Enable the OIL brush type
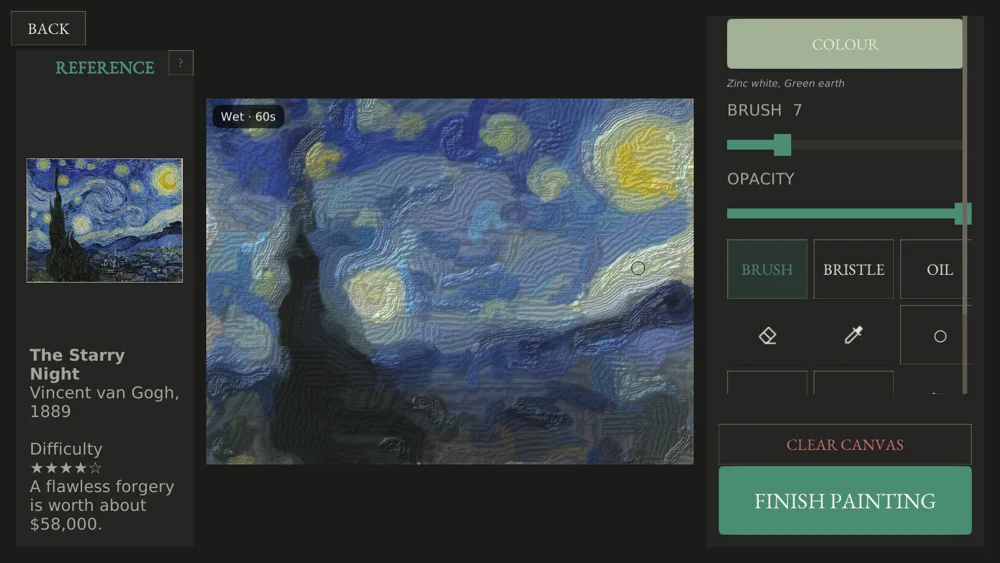1000x563 pixels. (939, 269)
